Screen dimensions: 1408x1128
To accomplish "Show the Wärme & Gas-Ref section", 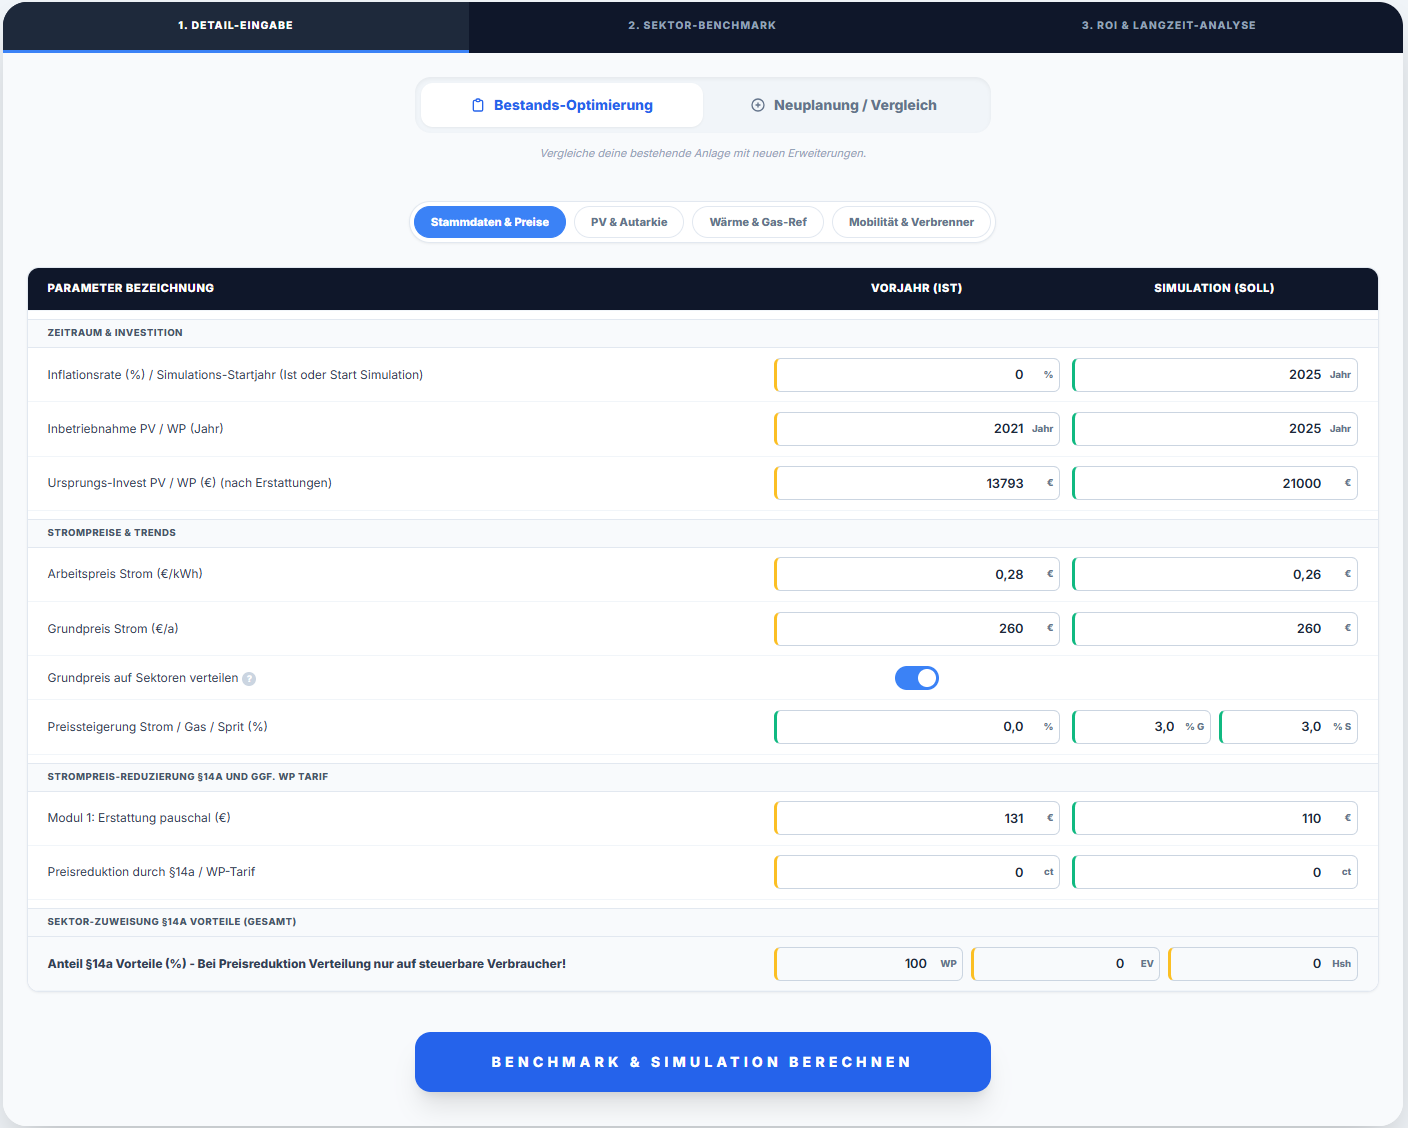I will coord(758,222).
